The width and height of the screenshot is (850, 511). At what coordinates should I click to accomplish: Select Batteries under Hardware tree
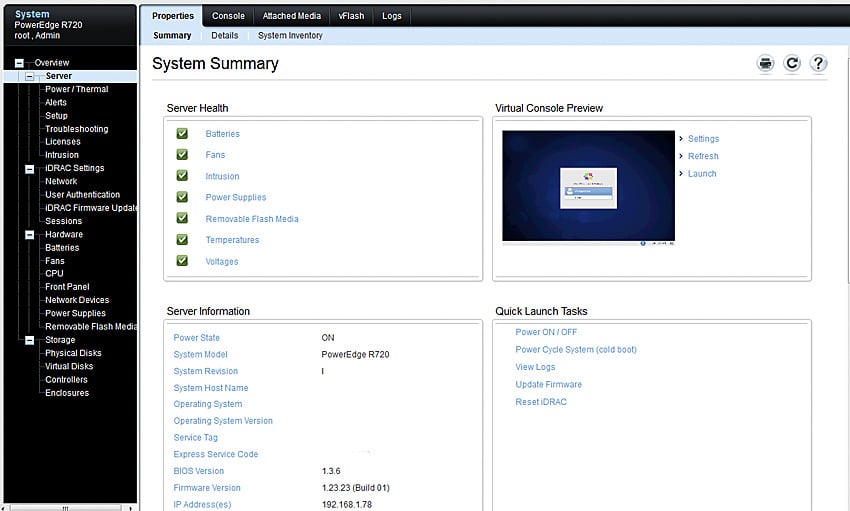[62, 248]
